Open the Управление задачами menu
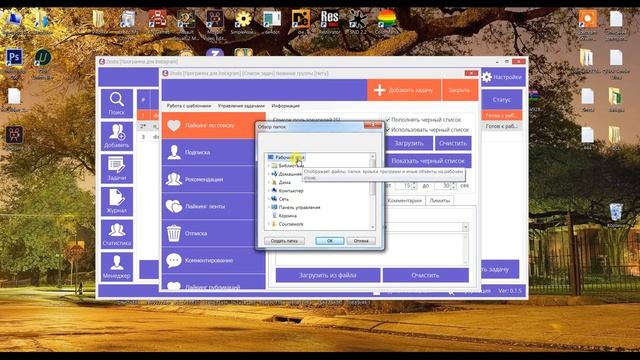This screenshot has height=360, width=640. click(x=241, y=106)
